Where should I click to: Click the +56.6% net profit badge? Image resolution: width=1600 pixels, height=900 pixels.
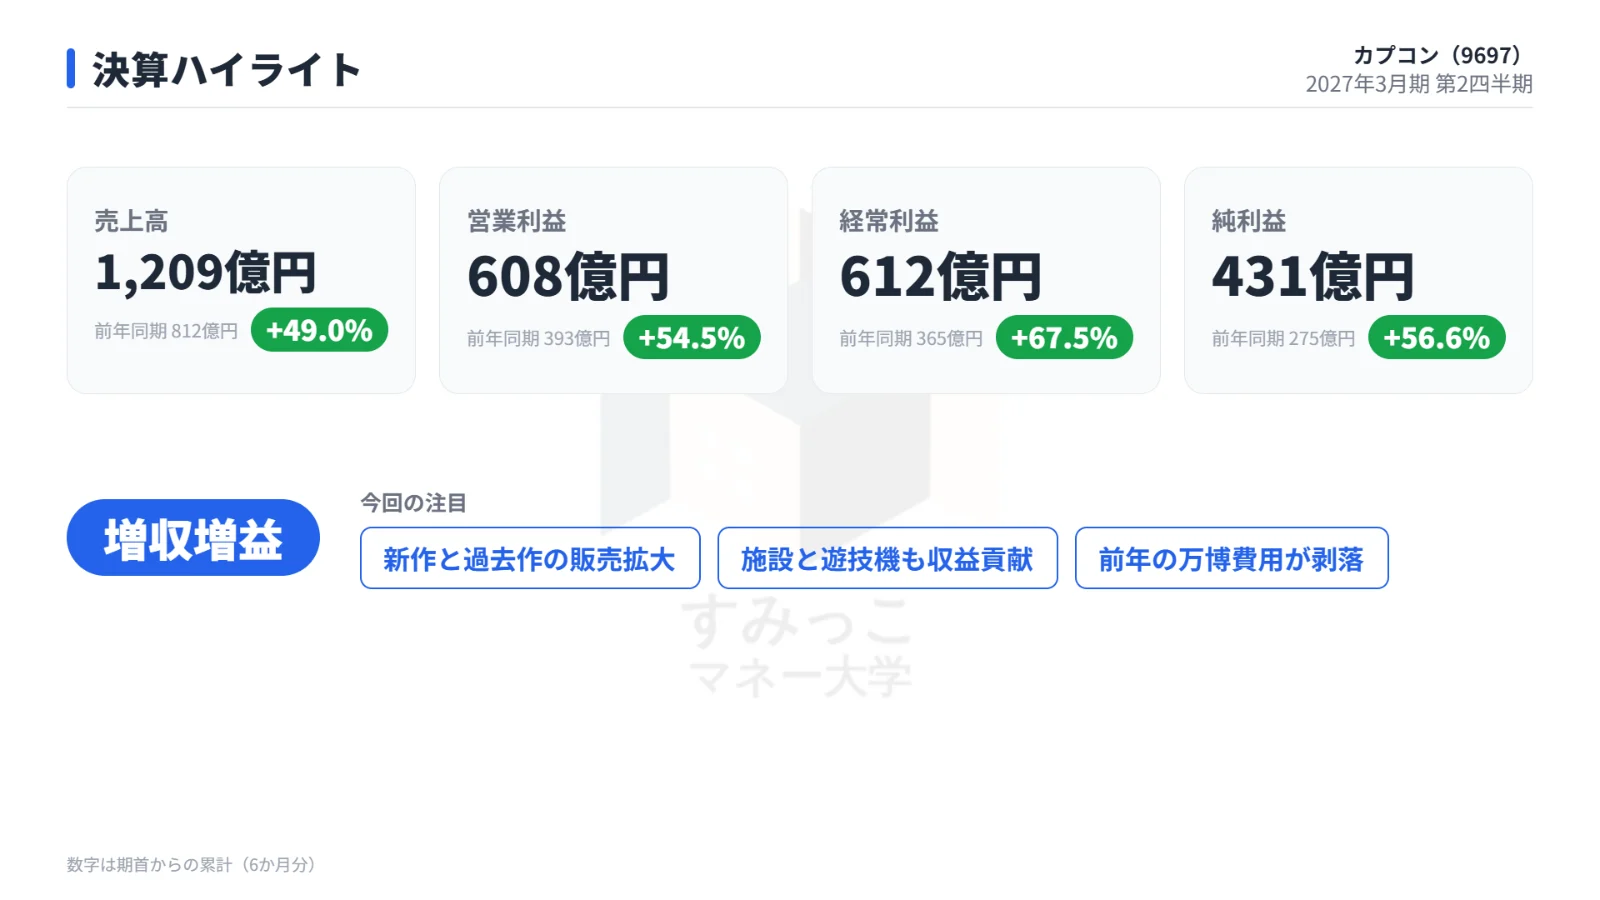pos(1437,338)
